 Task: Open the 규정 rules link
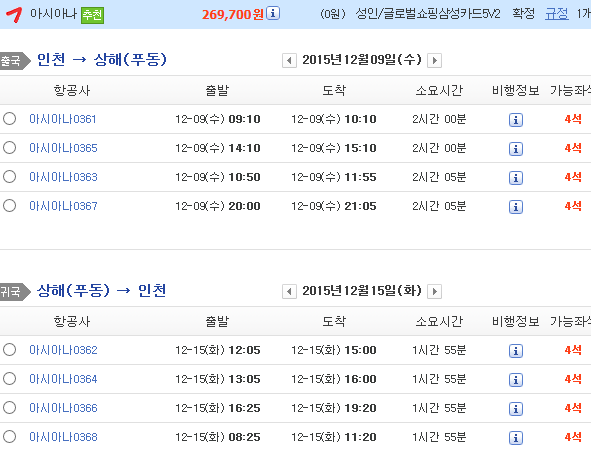[x=556, y=14]
